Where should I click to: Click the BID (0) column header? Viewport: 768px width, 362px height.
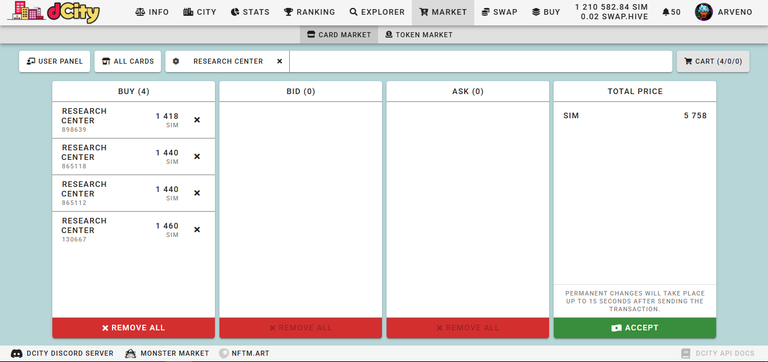[x=301, y=91]
